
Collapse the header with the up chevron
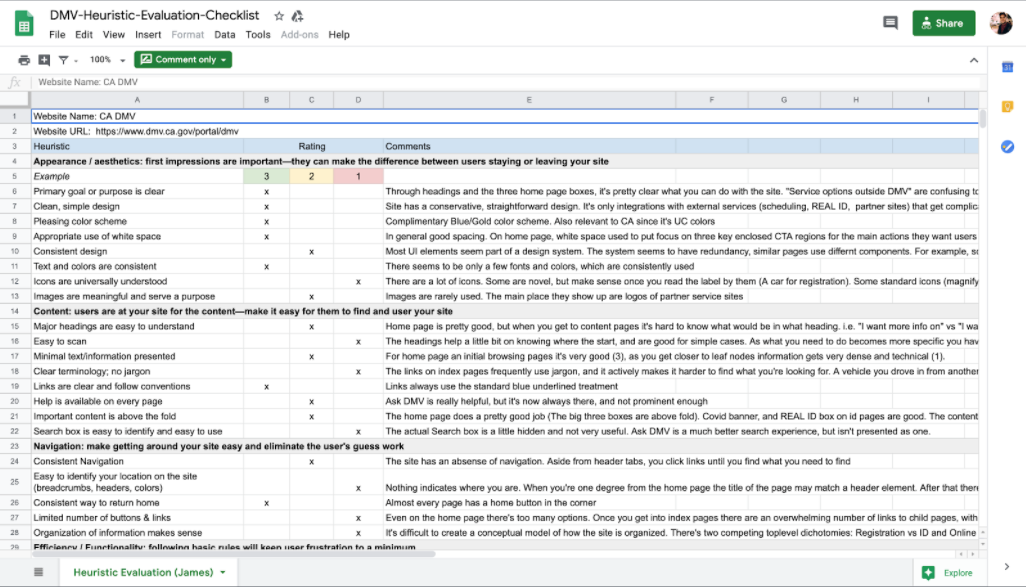click(974, 60)
